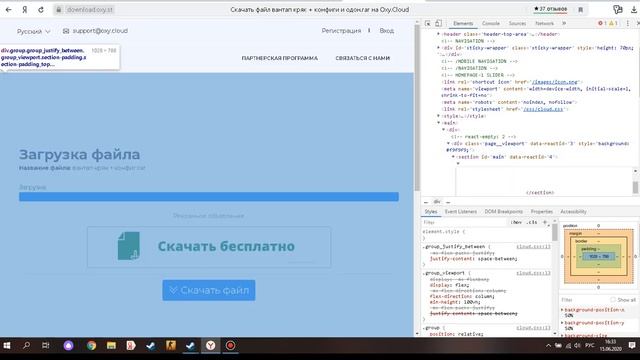640x360 pixels.
Task: Open ПАРТНЕРСКАЯ ПРОГРАММА menu item
Action: (280, 58)
